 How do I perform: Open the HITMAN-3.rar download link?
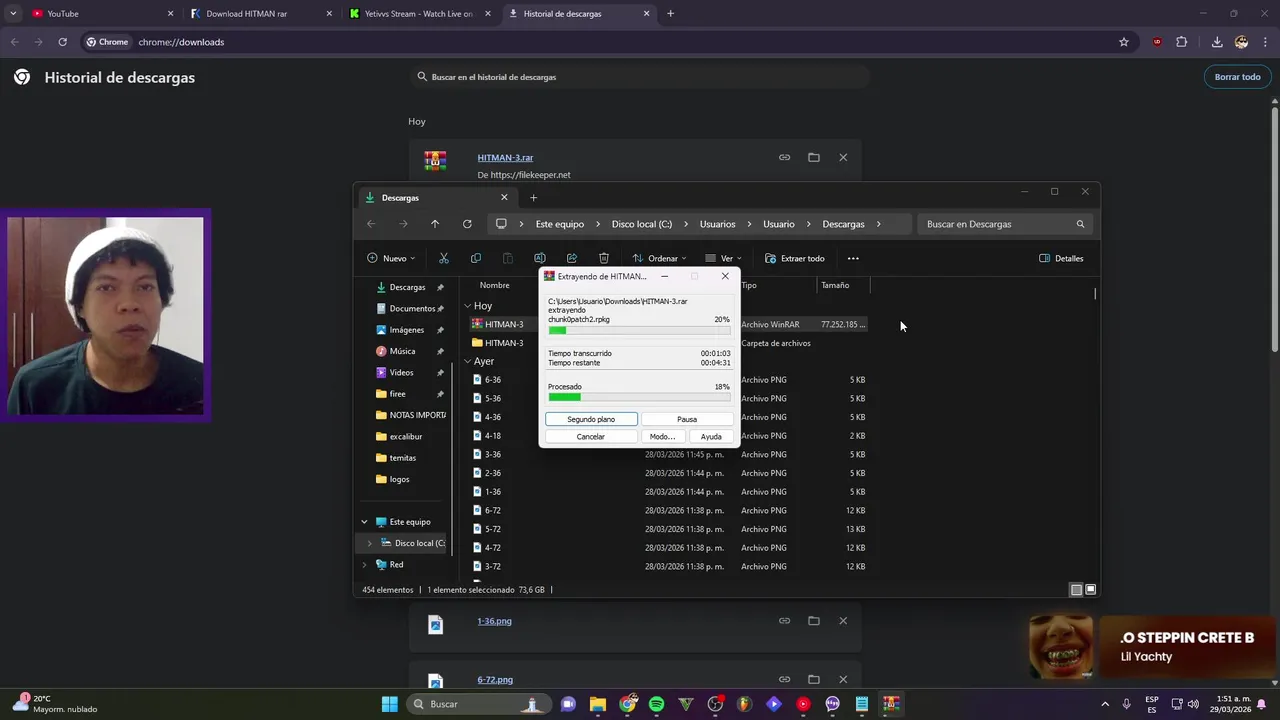point(505,157)
